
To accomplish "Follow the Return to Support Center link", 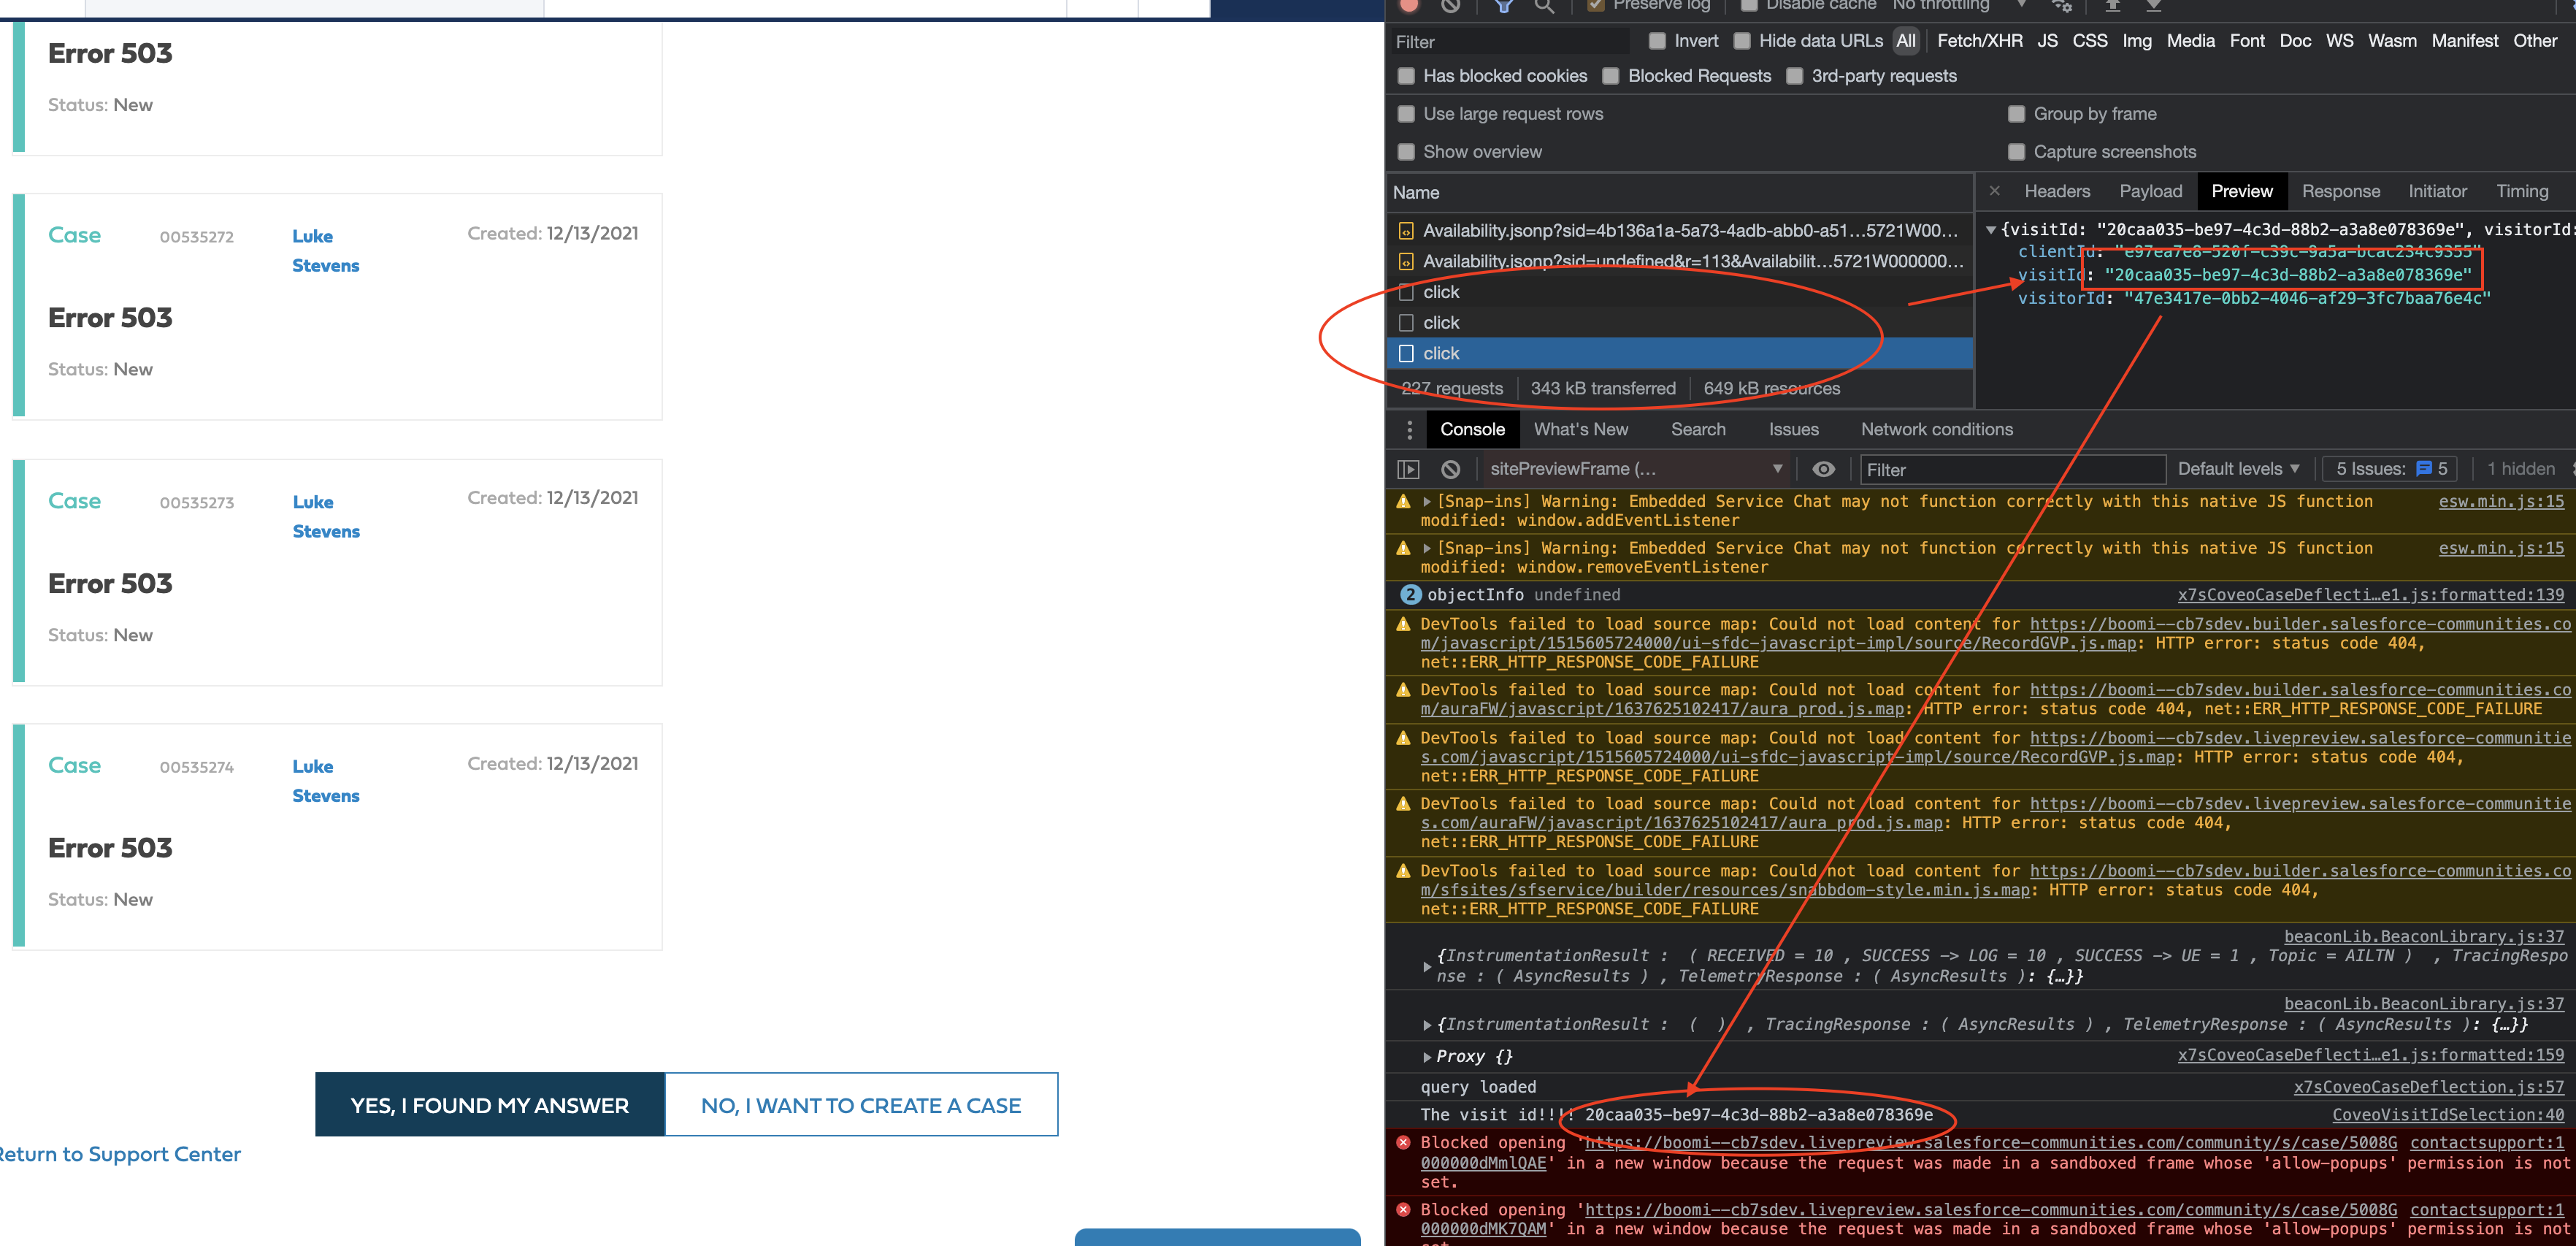I will 120,1154.
